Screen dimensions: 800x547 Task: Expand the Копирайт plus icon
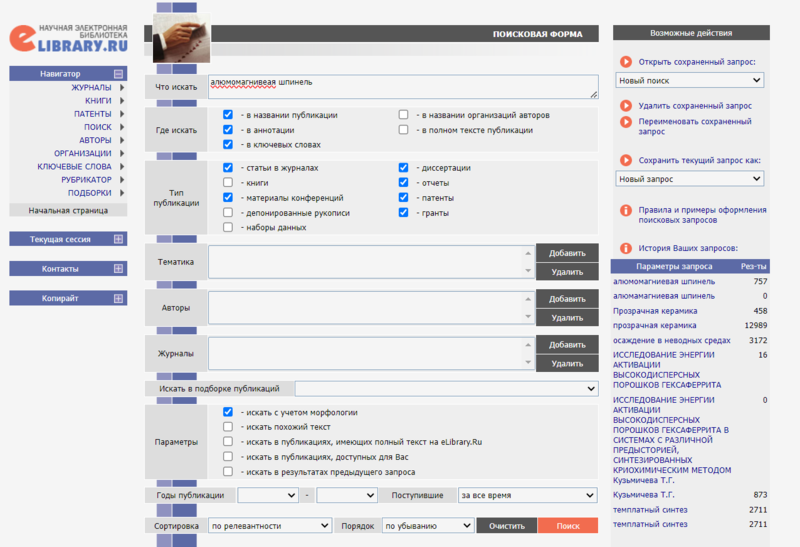click(x=118, y=298)
